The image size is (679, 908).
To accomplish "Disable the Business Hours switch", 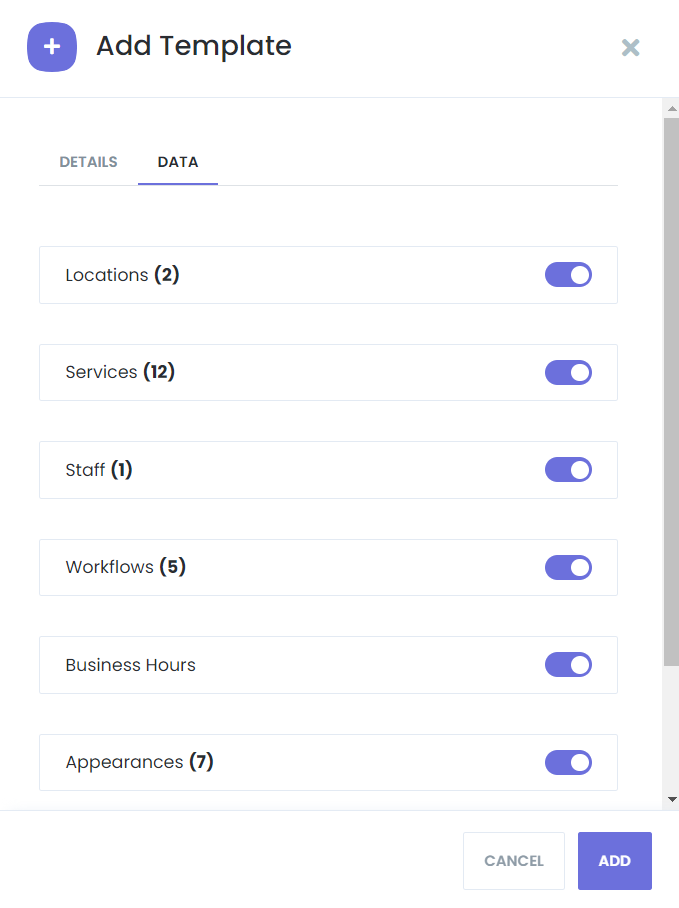I will 568,665.
